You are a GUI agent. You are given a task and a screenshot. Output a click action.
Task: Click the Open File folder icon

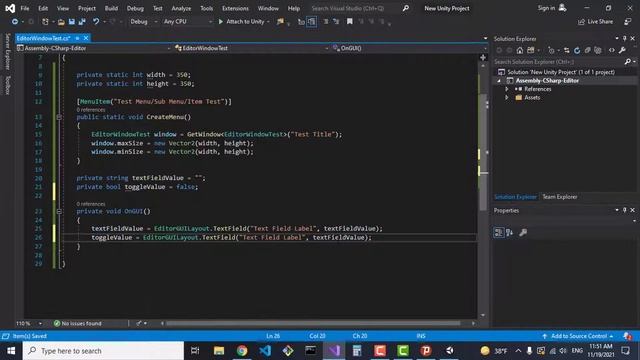click(61, 22)
